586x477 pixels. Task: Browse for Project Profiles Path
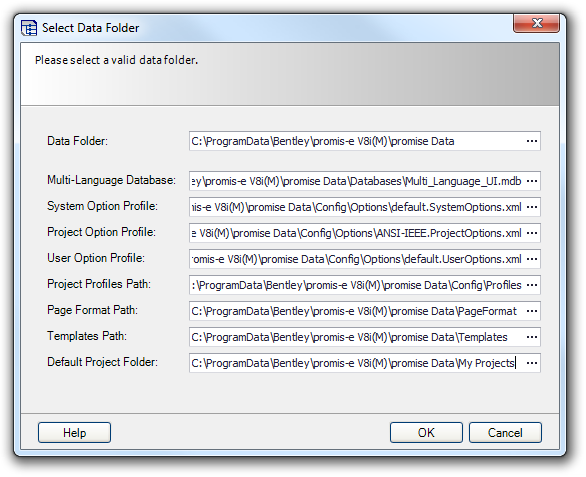tap(531, 285)
